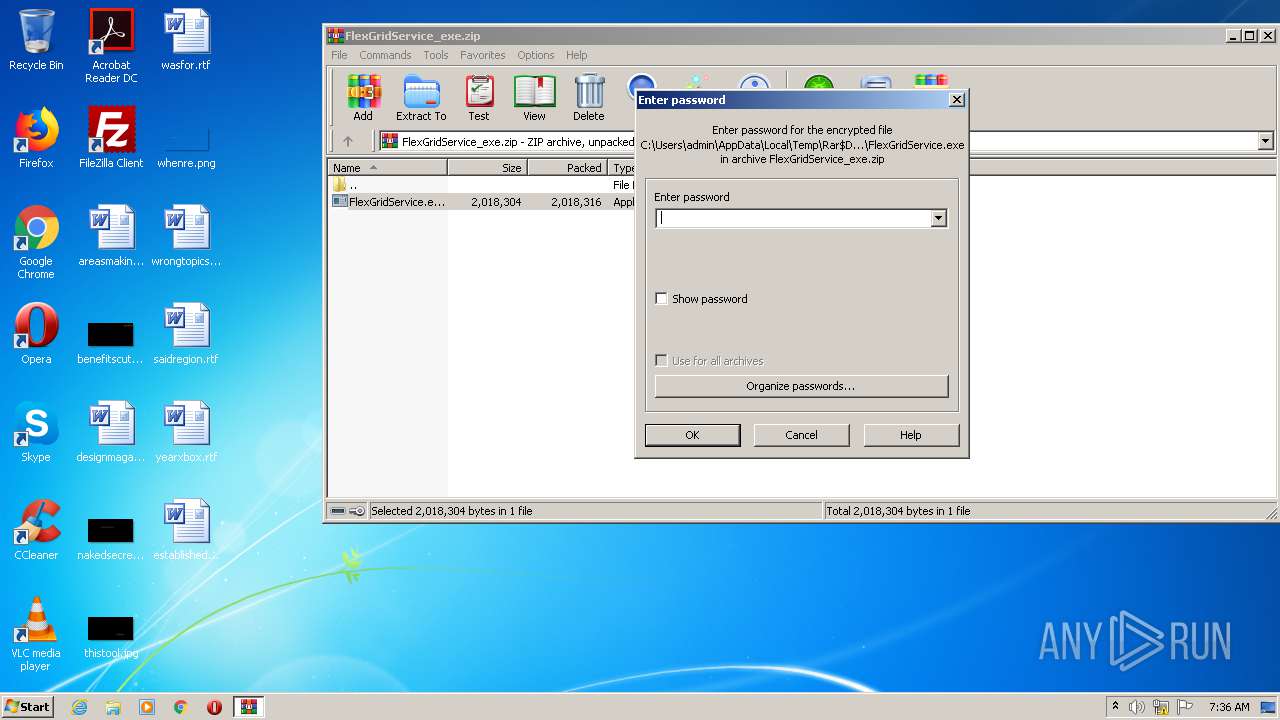Open Internet Explorer from taskbar

point(79,707)
